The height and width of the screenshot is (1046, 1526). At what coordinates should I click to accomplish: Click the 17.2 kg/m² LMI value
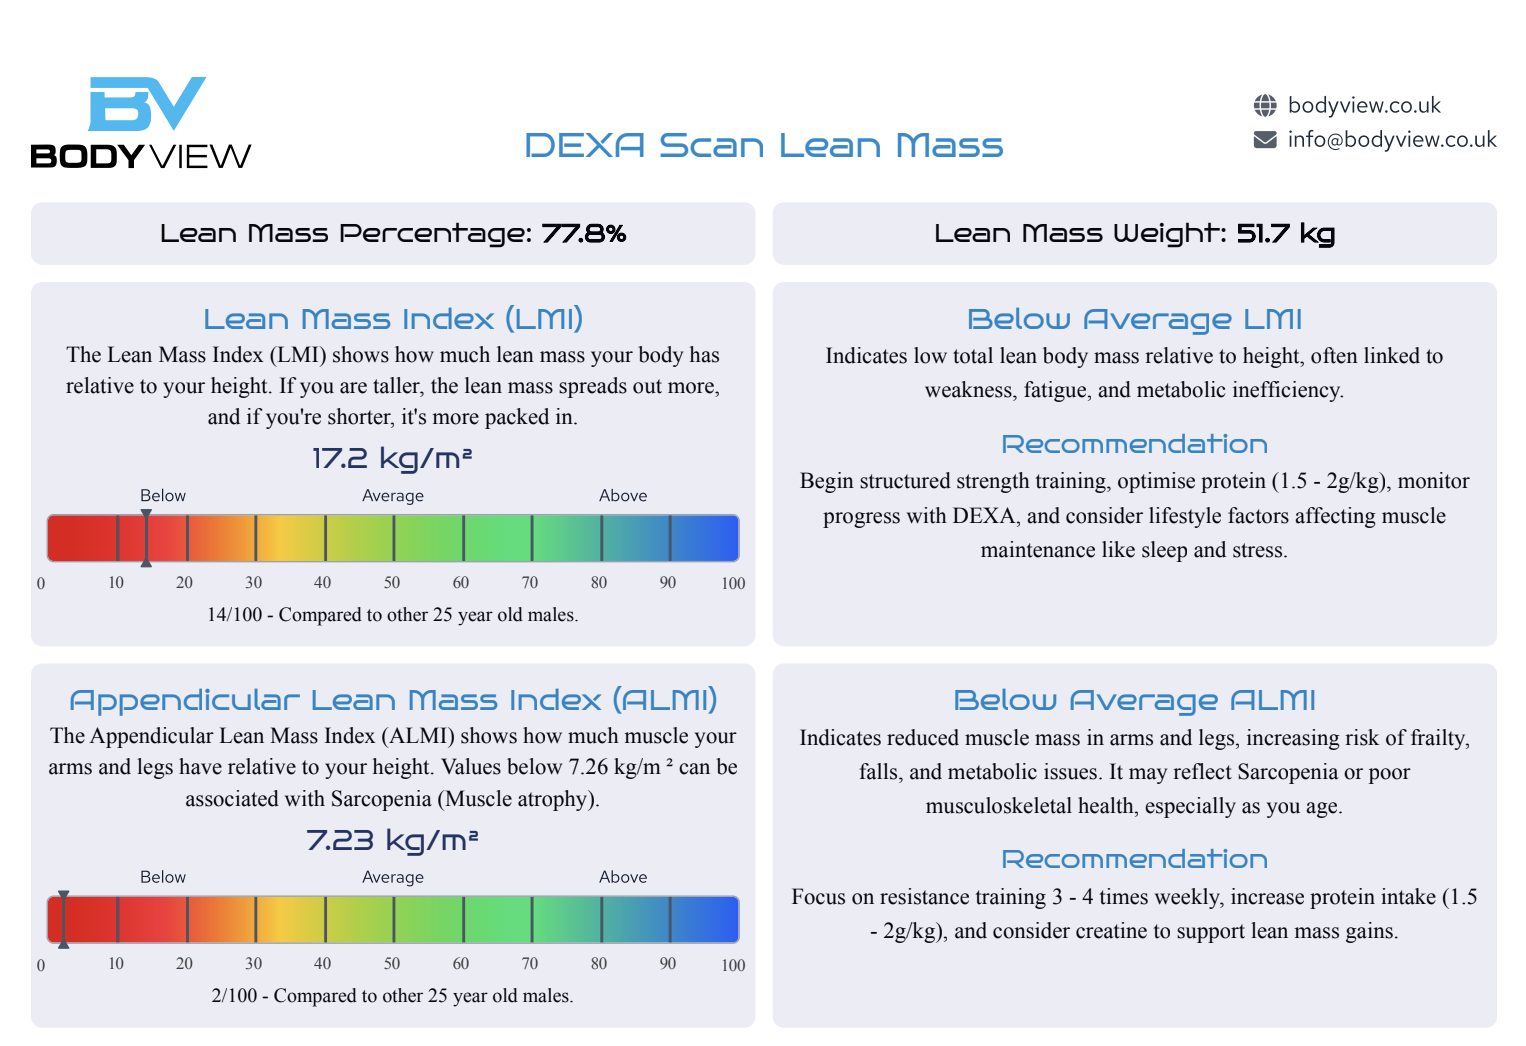click(392, 458)
